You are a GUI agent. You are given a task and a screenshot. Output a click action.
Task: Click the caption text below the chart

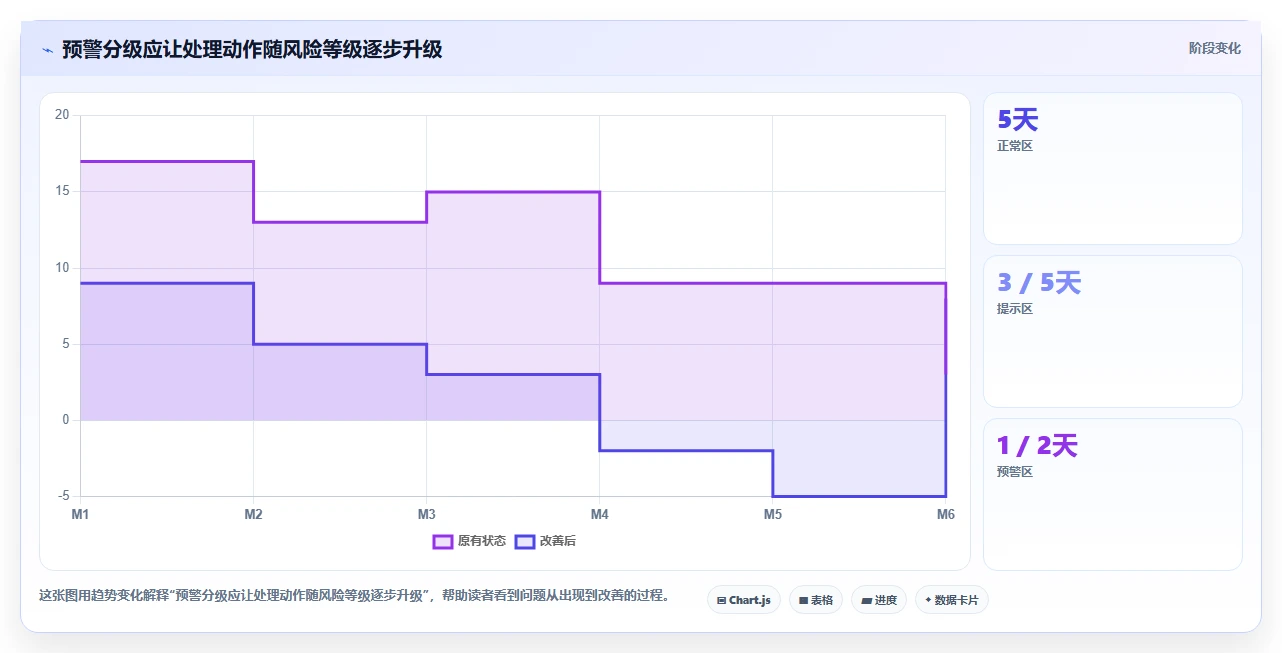pyautogui.click(x=354, y=596)
